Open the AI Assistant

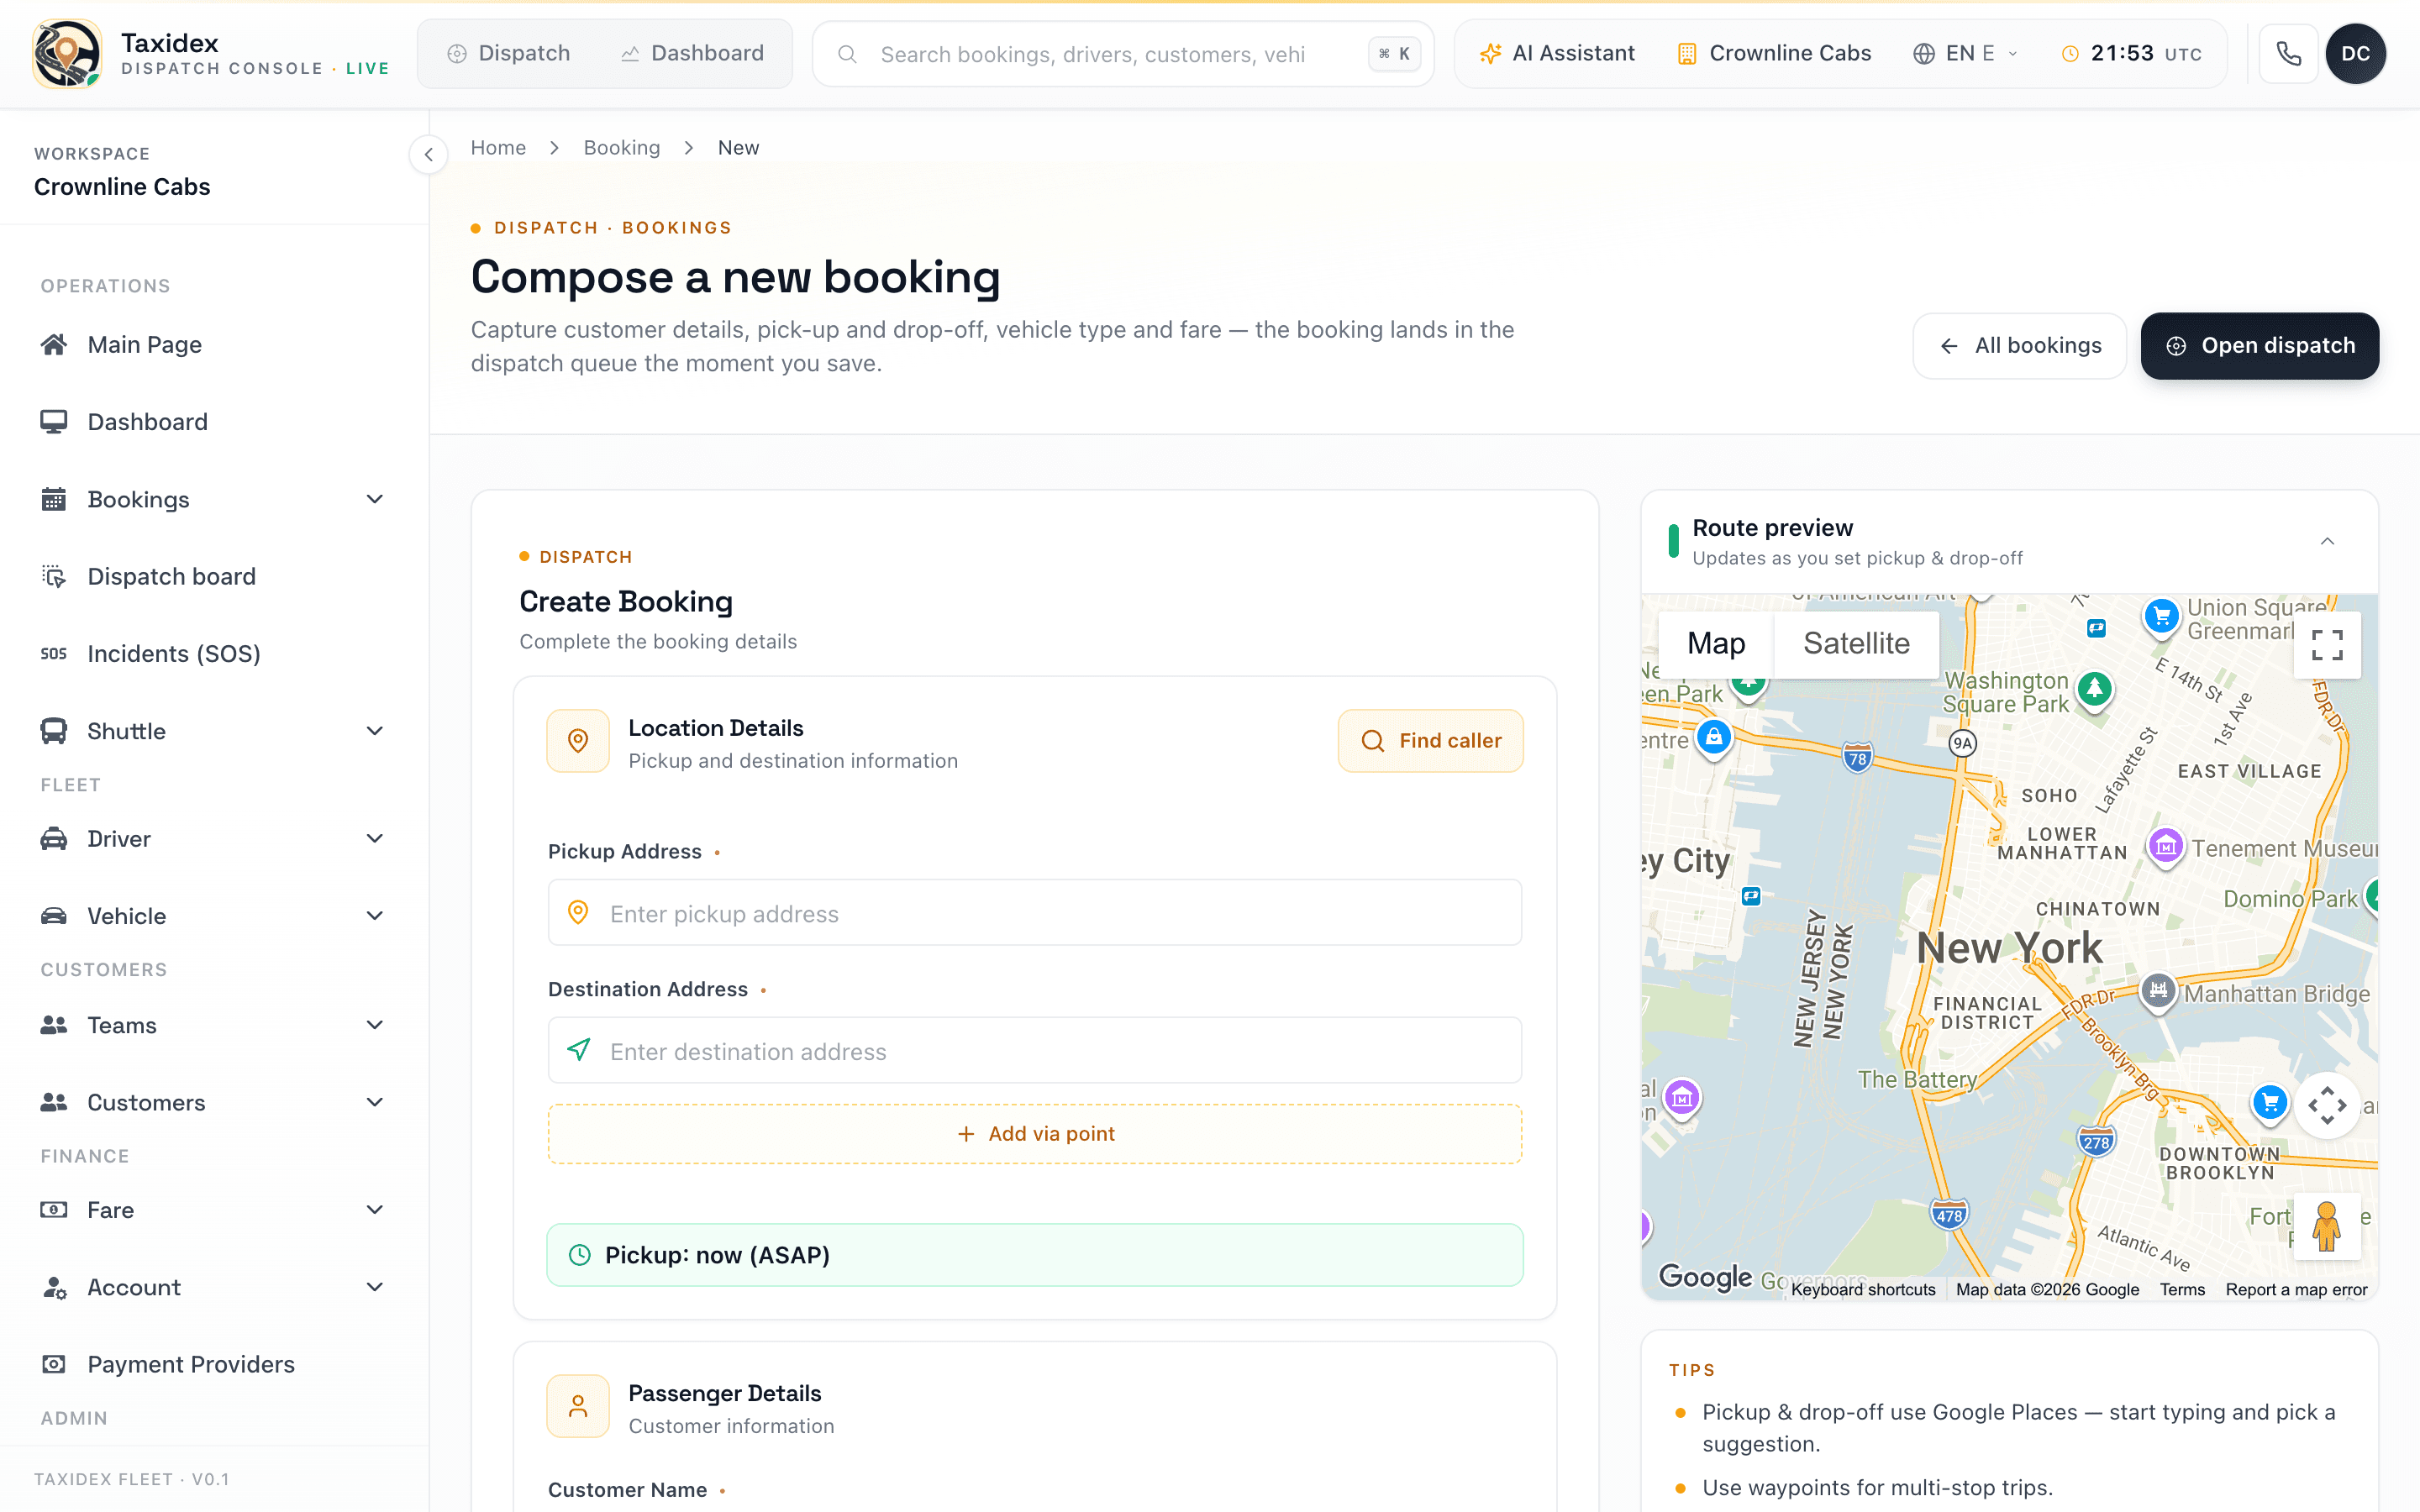(1557, 54)
